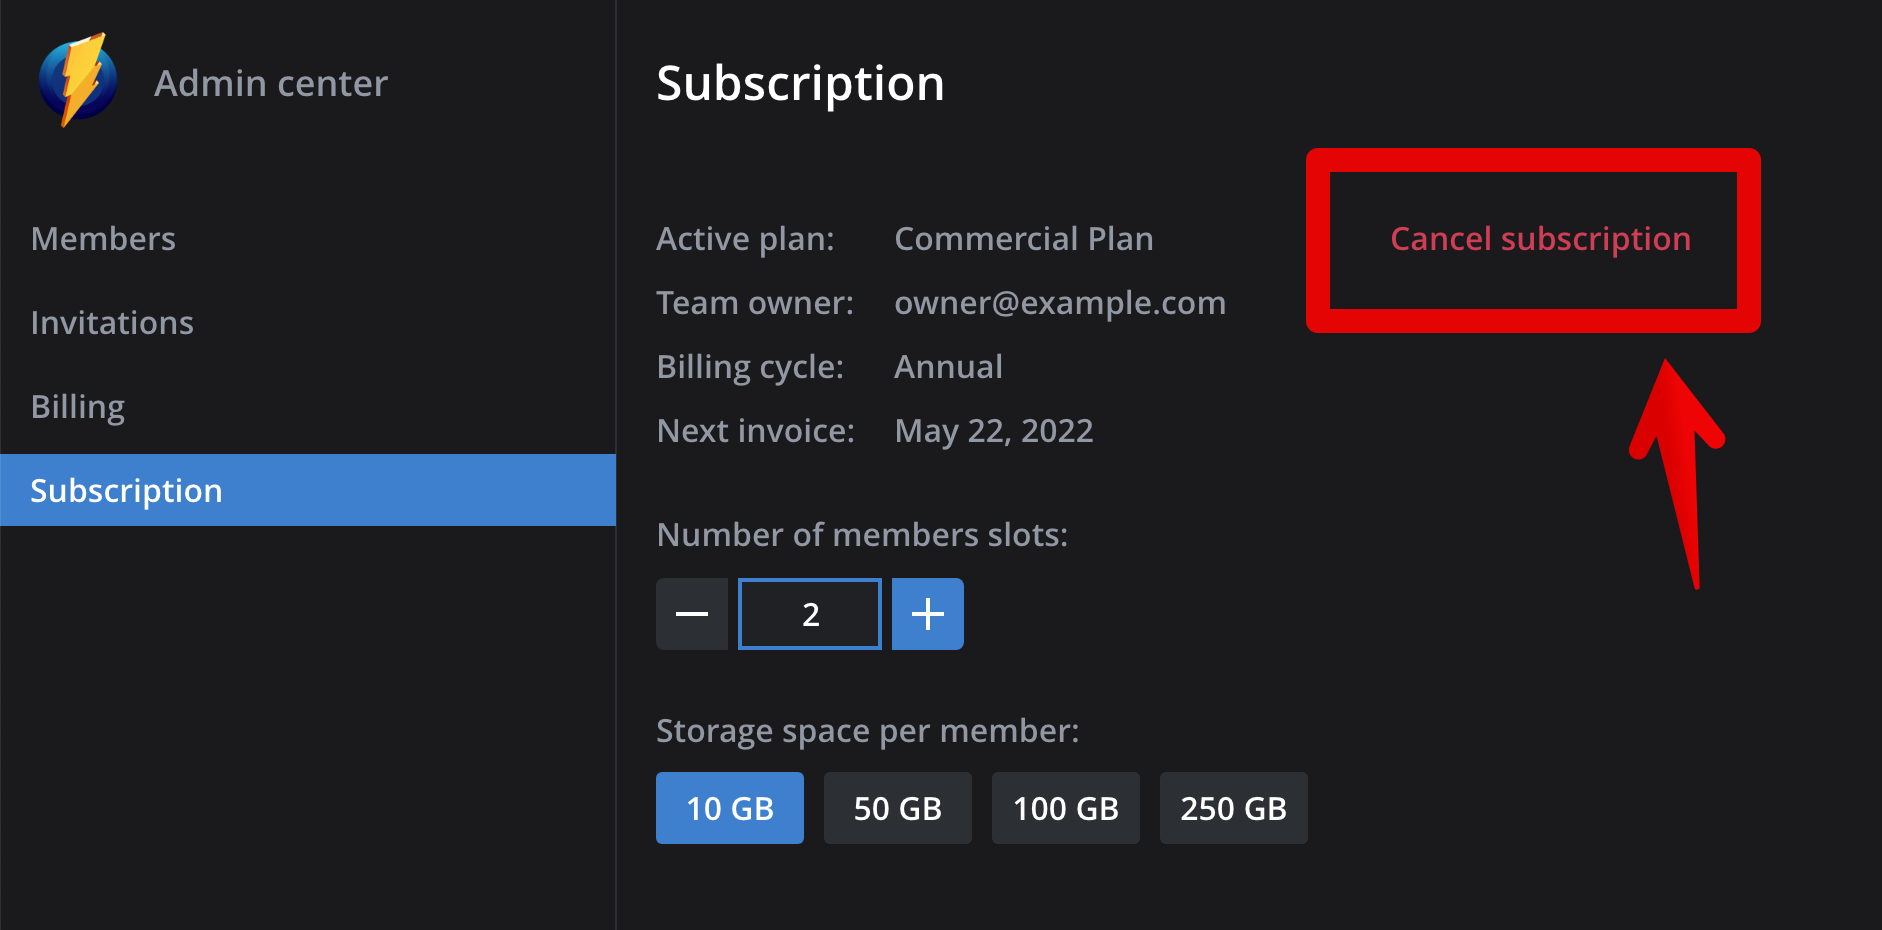Click the Commercial Plan value text
Viewport: 1882px width, 930px height.
(1024, 239)
